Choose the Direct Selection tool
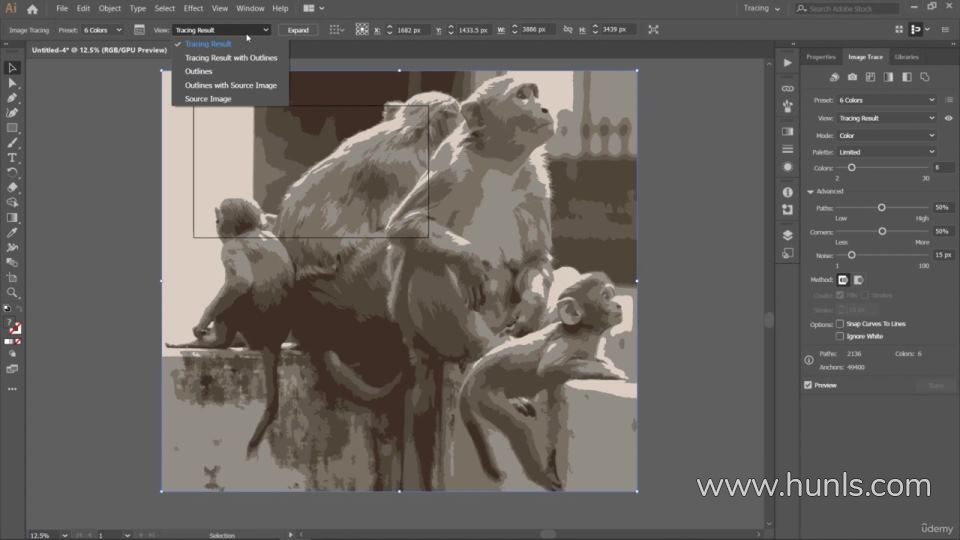Screen dimensions: 960x540 tap(12, 83)
